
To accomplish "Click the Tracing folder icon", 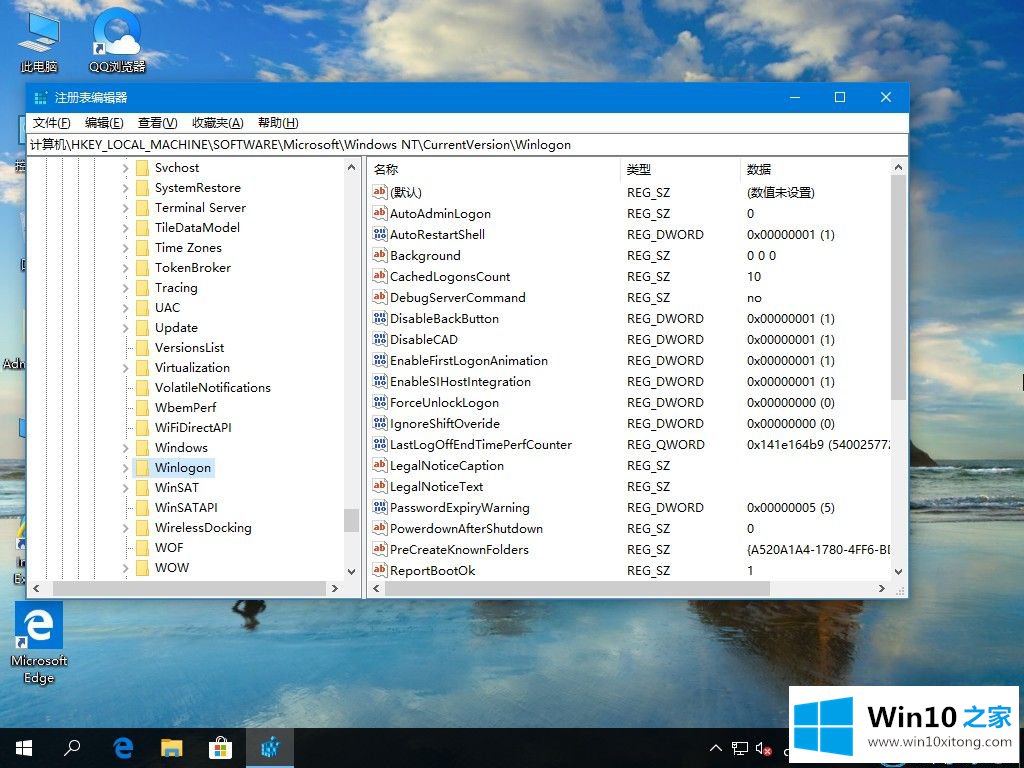I will (x=142, y=288).
